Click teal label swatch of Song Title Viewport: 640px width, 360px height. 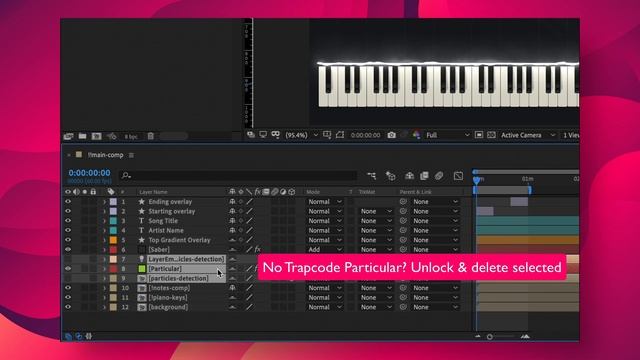(x=113, y=221)
